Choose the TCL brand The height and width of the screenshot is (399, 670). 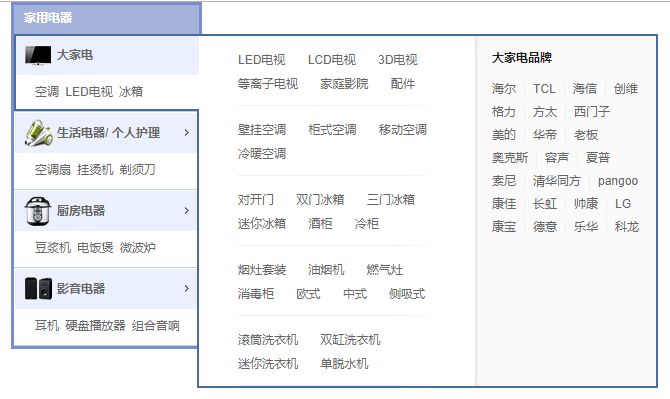point(544,89)
